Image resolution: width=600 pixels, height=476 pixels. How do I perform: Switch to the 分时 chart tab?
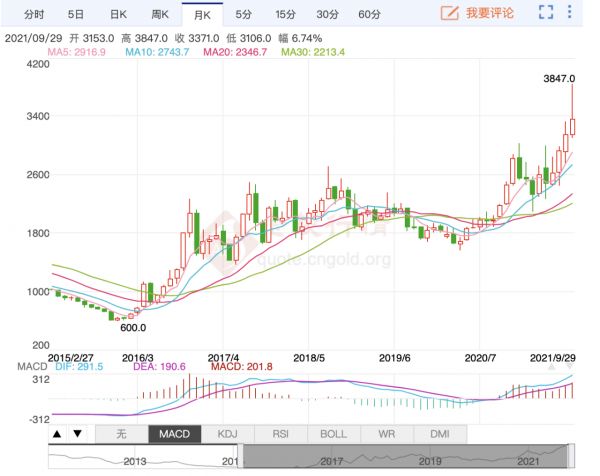coord(33,14)
